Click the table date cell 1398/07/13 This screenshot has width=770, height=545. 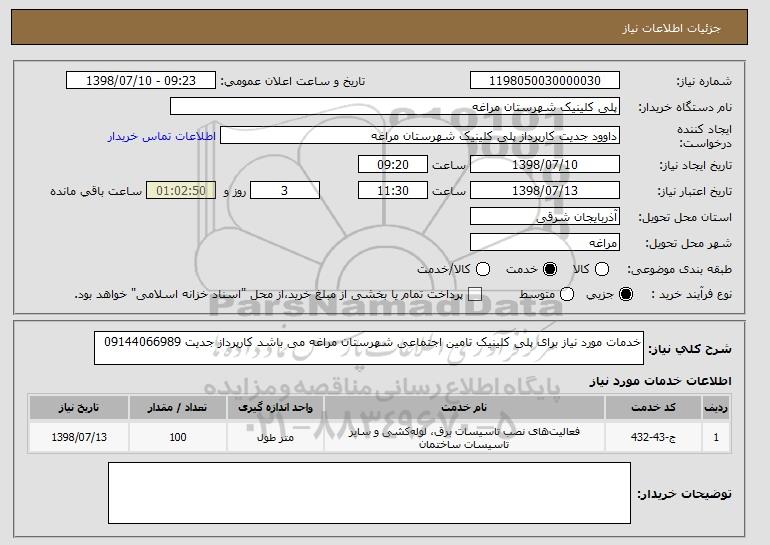coord(79,437)
